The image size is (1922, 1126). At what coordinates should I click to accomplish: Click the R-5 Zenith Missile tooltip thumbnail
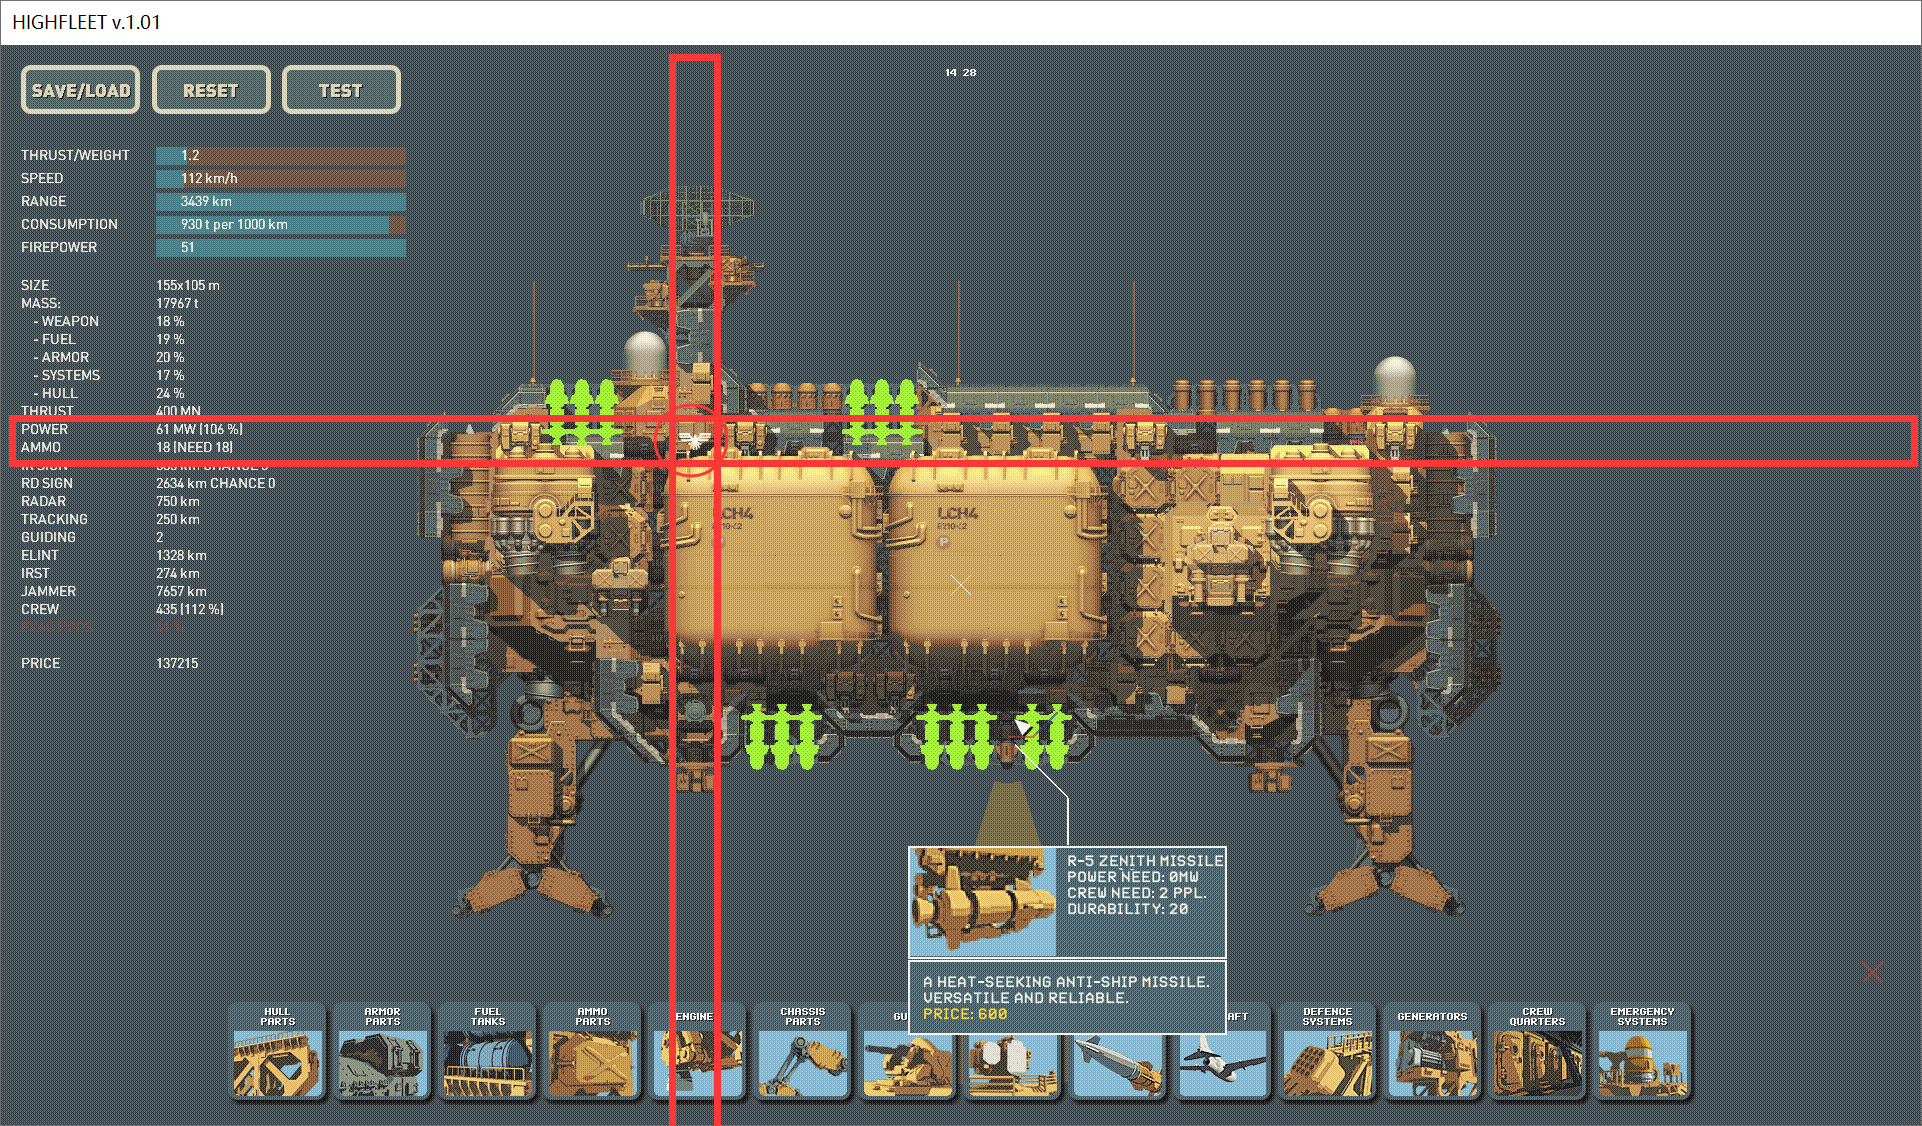tap(982, 901)
